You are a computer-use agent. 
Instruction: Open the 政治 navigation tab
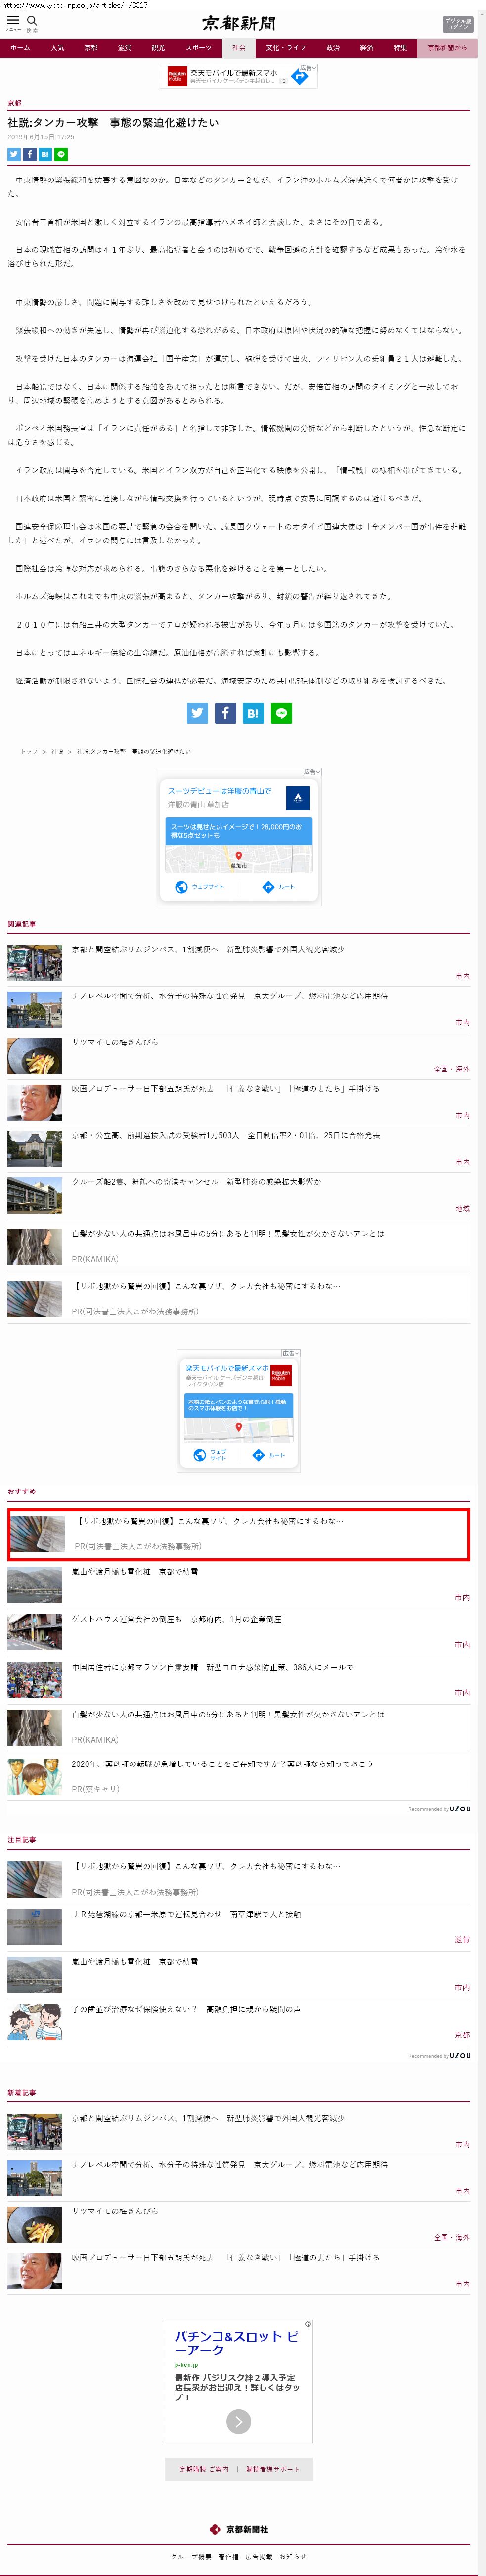333,48
